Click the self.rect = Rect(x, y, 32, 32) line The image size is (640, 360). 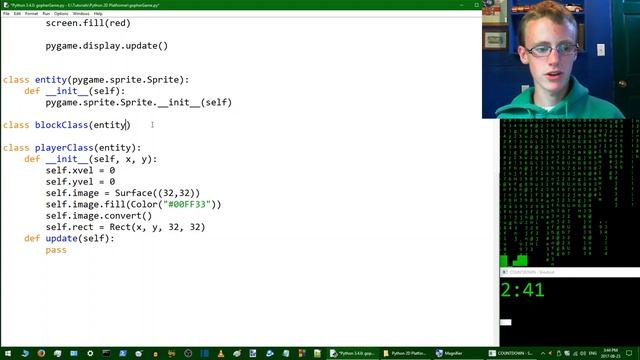tap(125, 227)
